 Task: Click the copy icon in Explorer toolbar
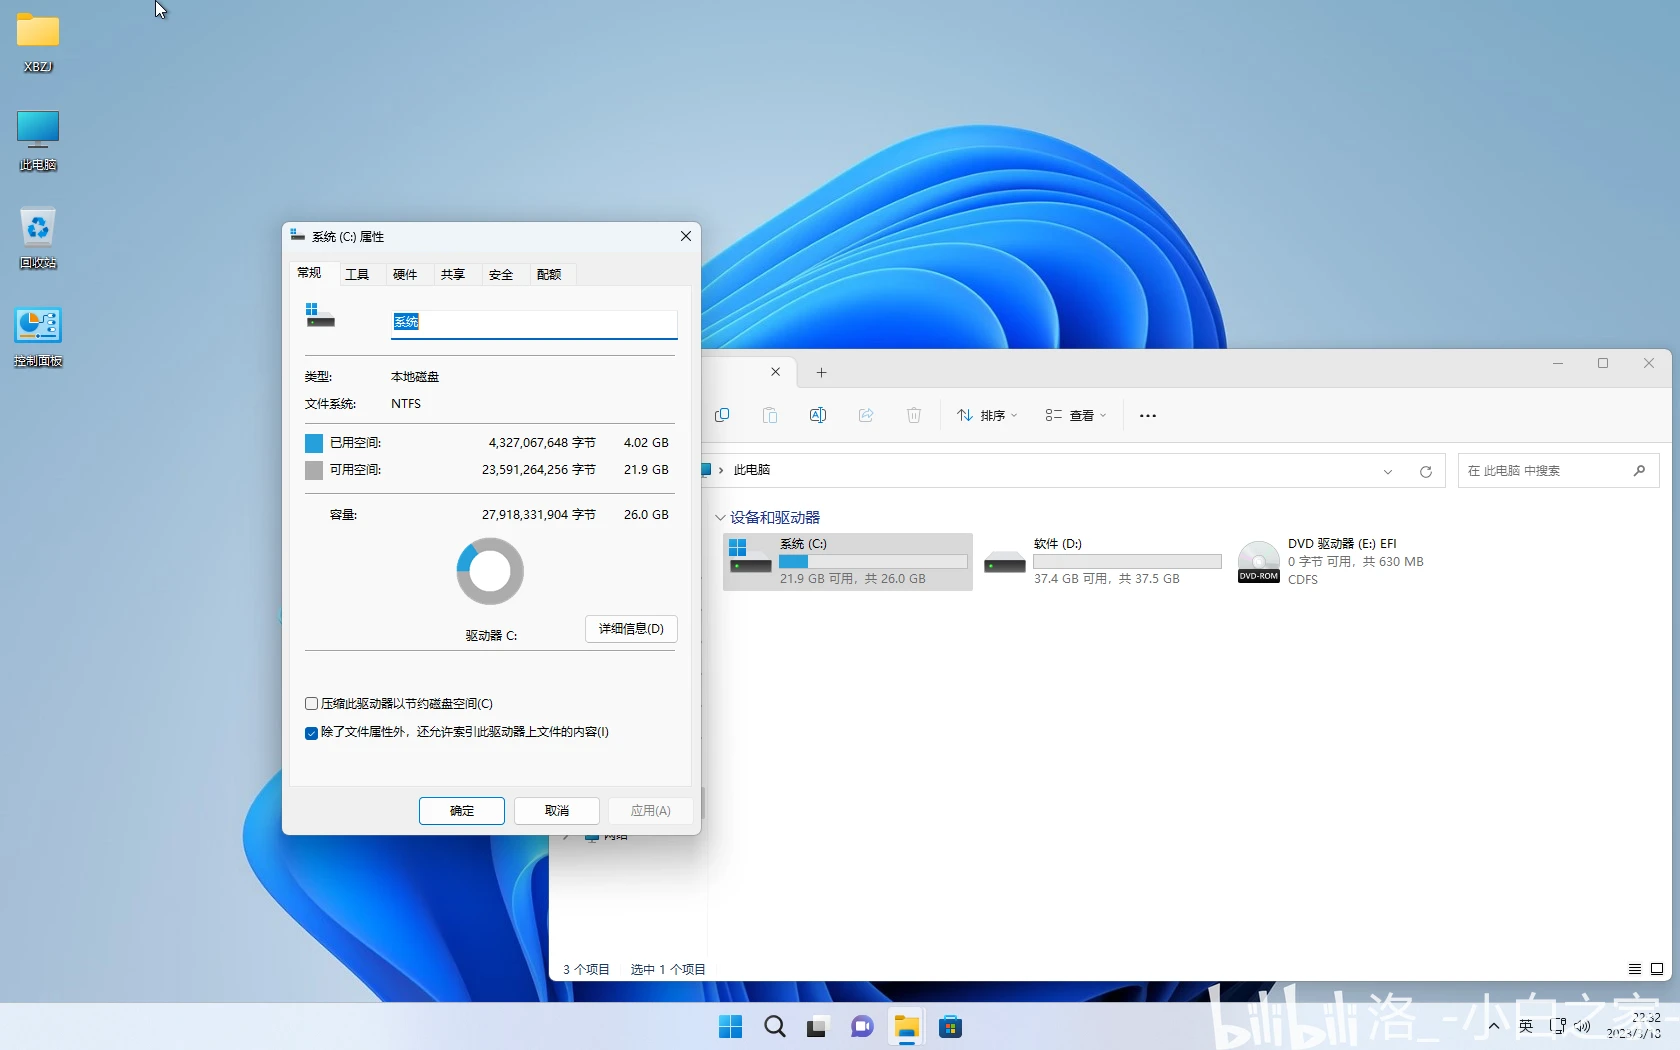pyautogui.click(x=722, y=415)
